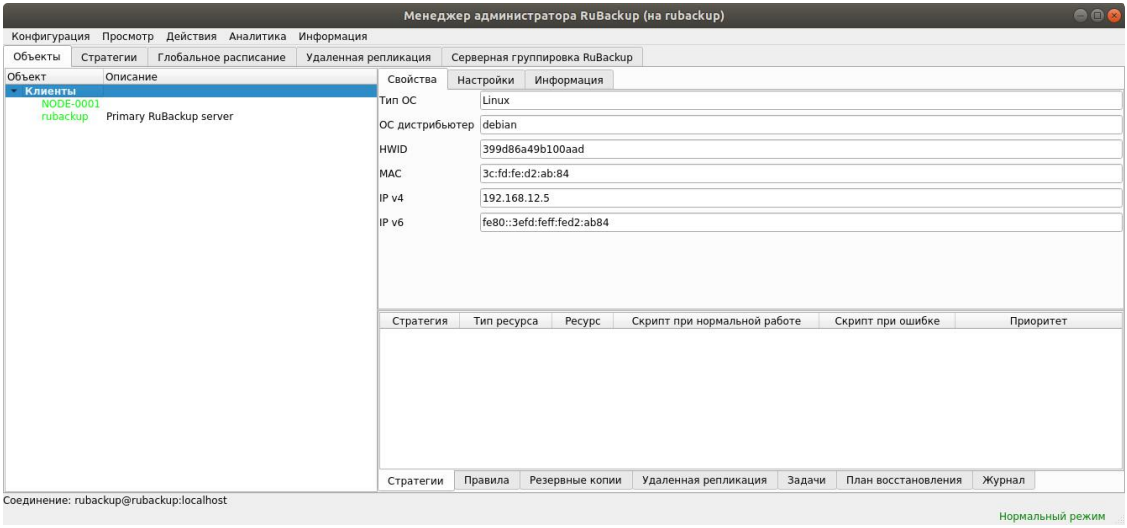Open the Журнал tab

pyautogui.click(x=1004, y=480)
